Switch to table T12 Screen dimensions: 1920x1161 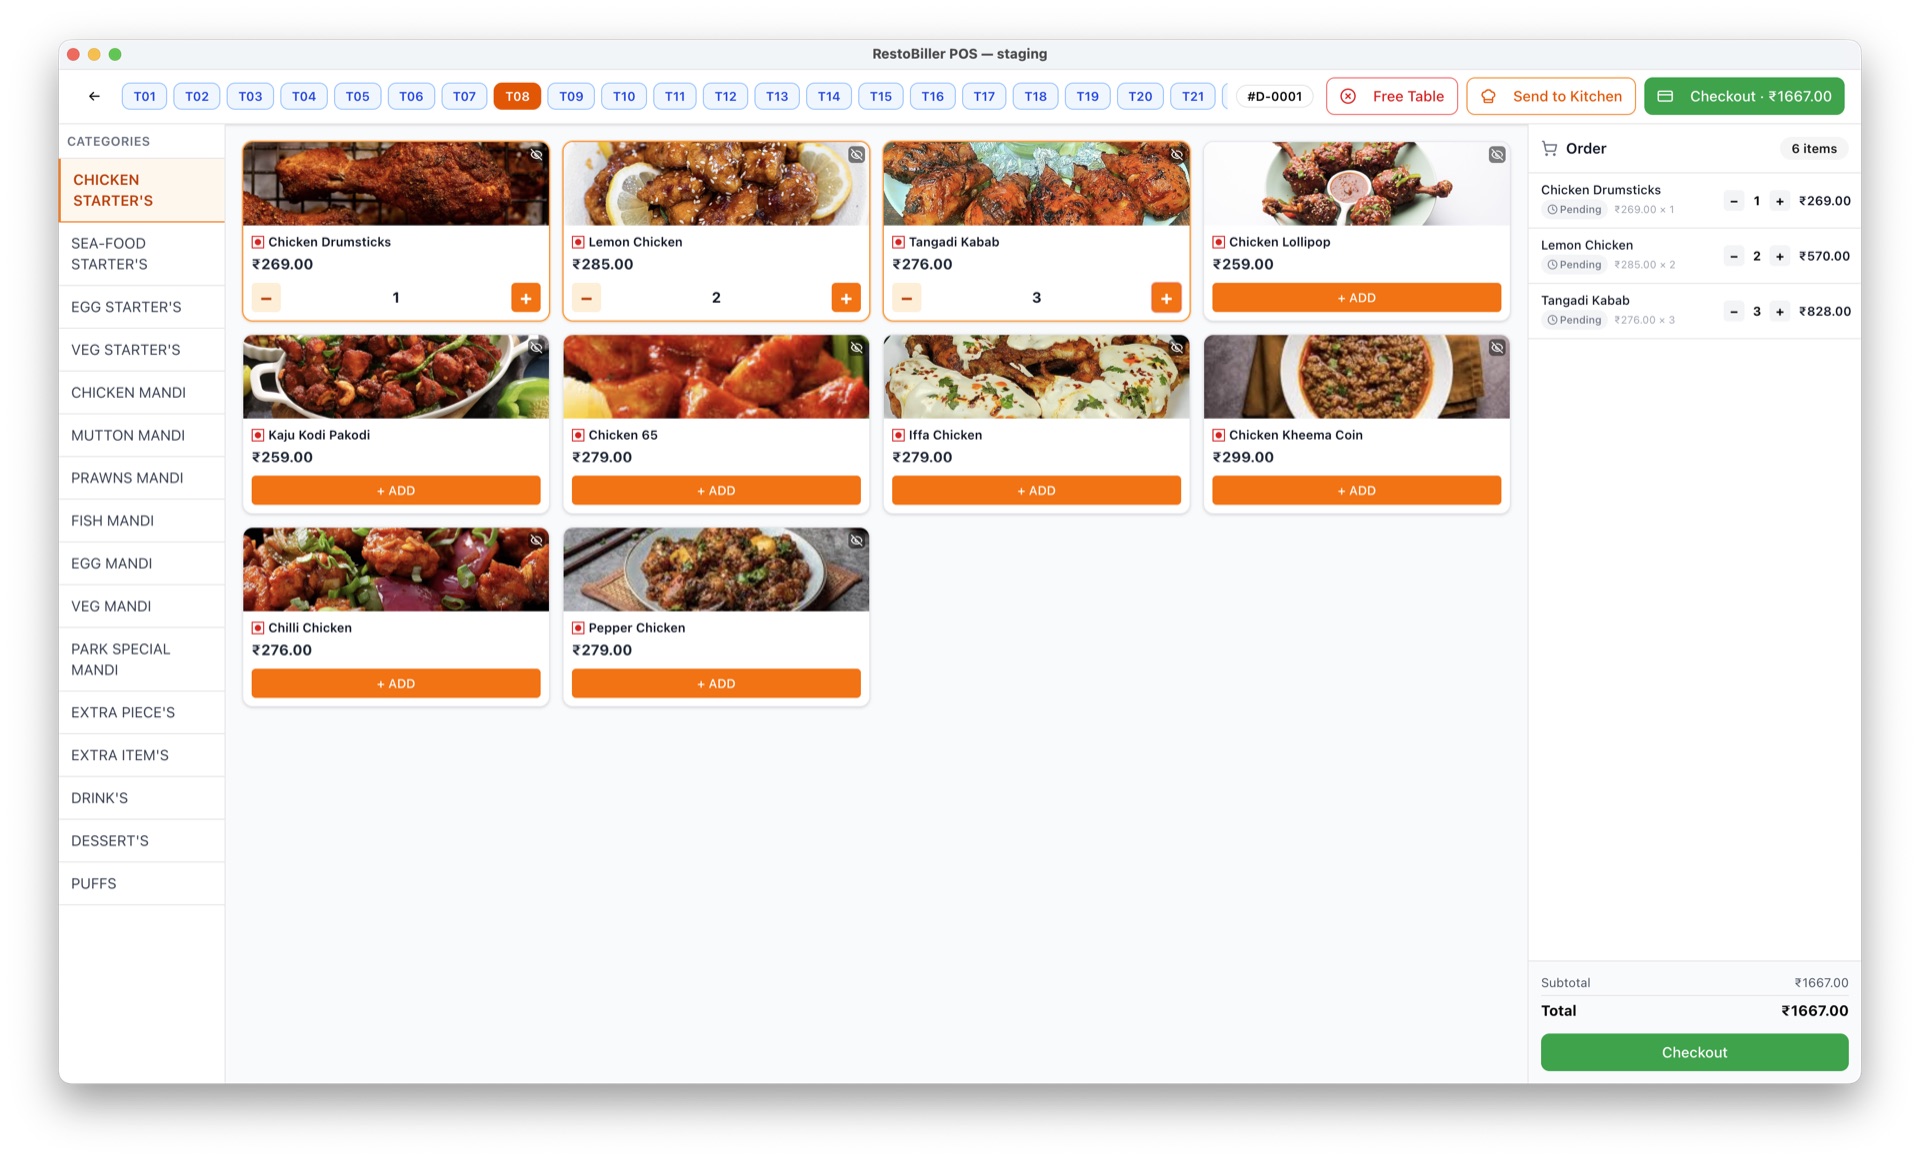726,96
